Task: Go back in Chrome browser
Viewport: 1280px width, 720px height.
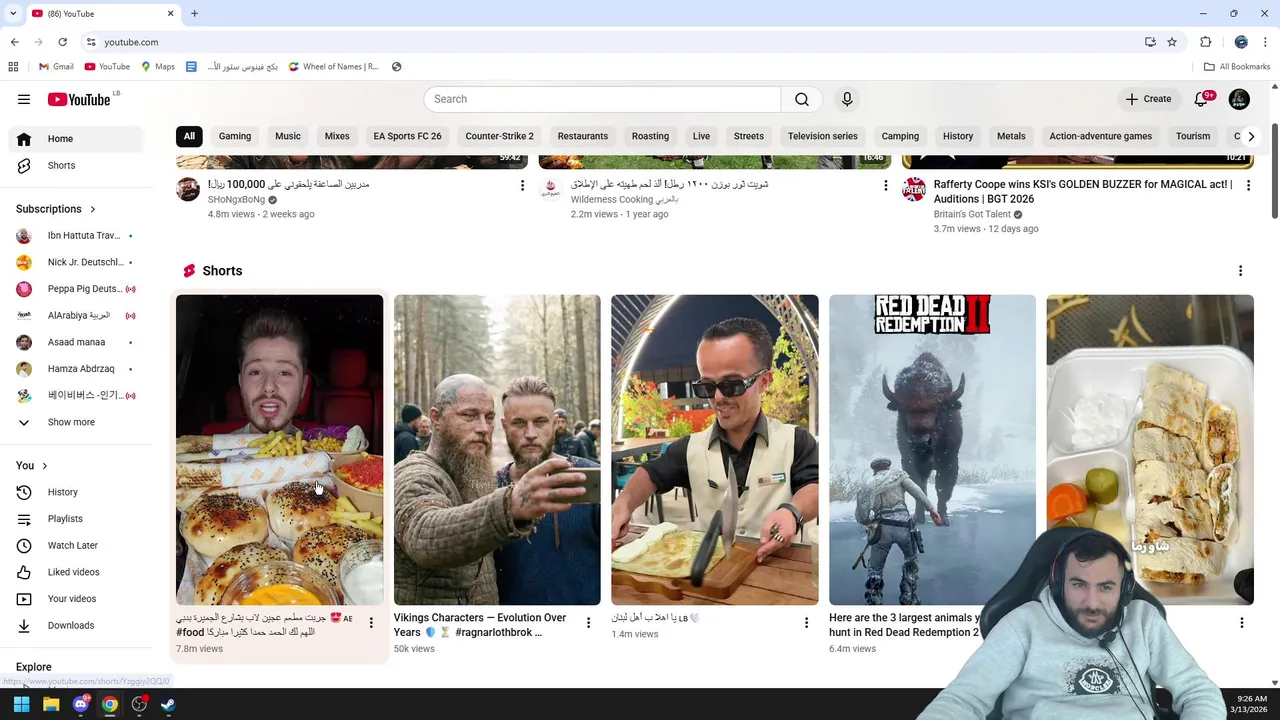Action: [x=14, y=42]
